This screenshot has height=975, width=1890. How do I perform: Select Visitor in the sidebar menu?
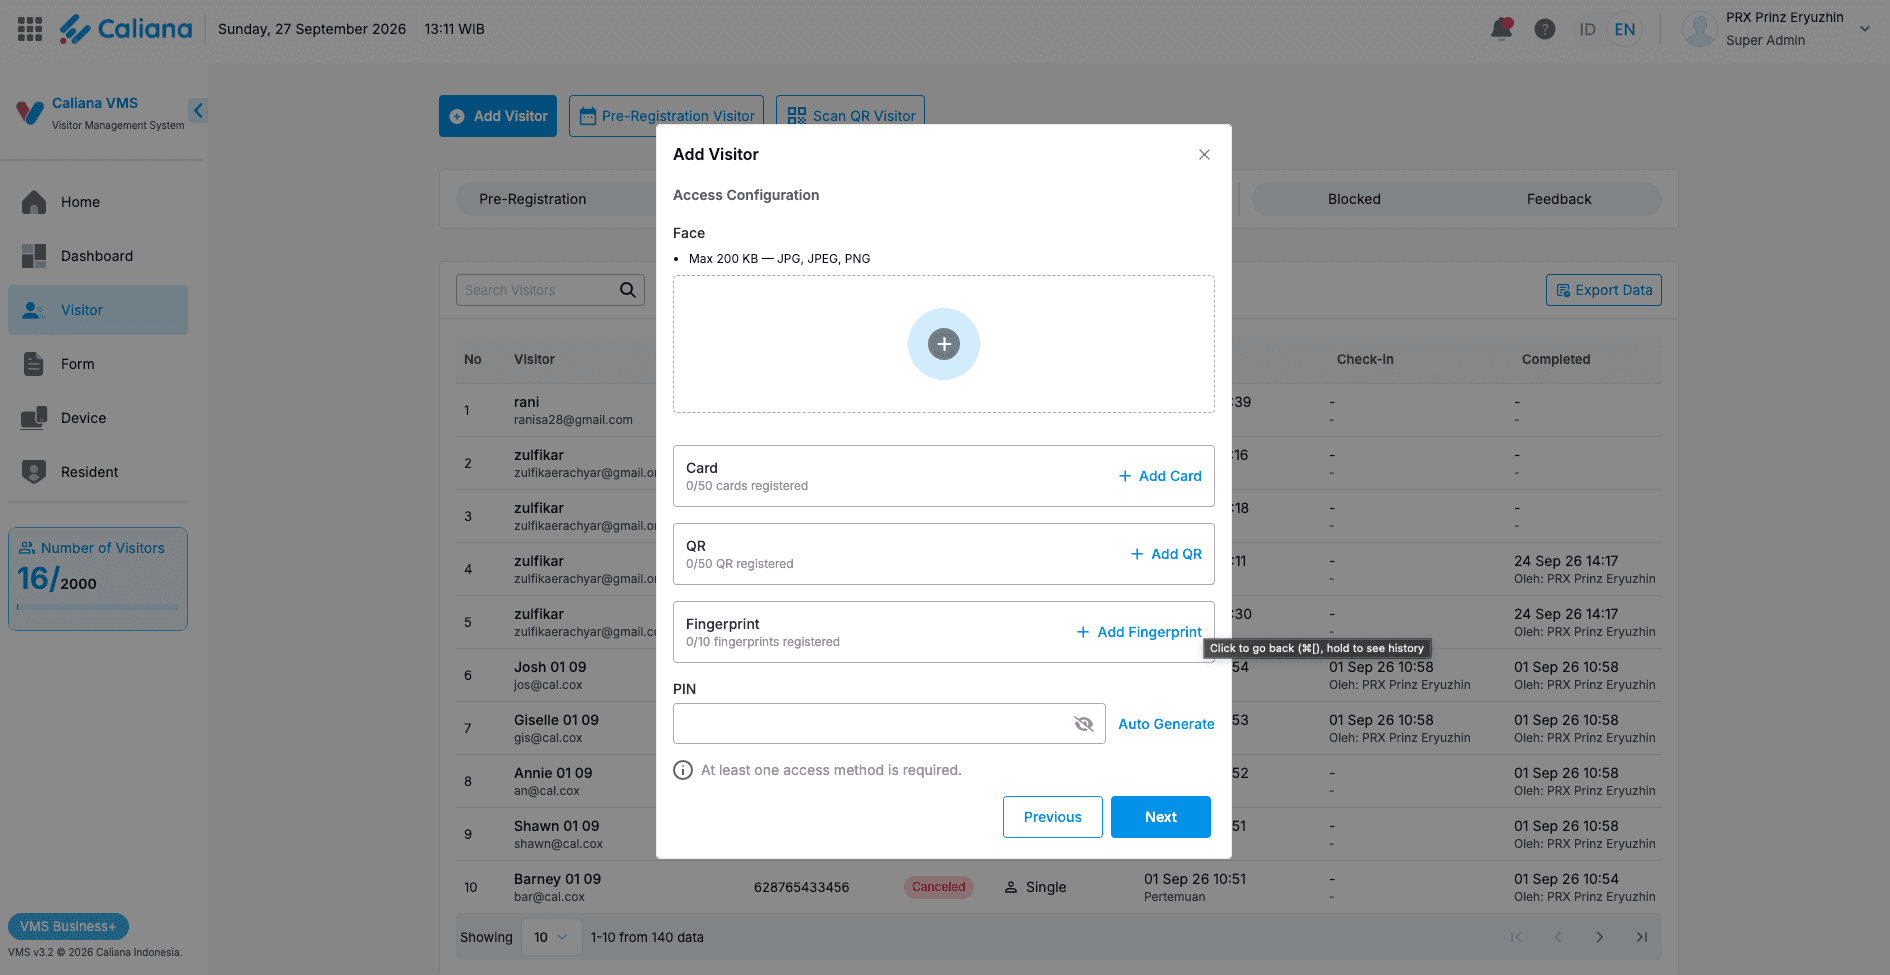pos(98,310)
